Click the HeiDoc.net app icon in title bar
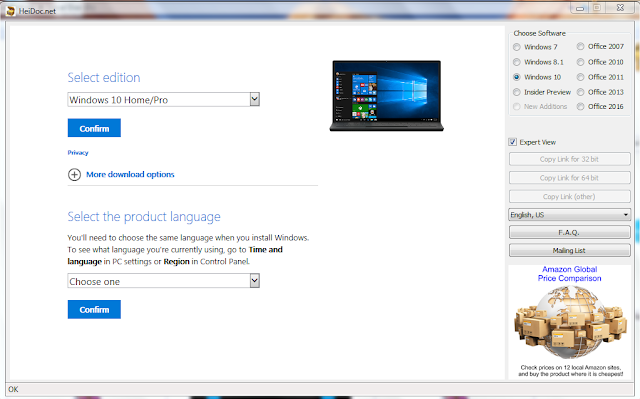Screen dimensions: 640x399 point(11,11)
